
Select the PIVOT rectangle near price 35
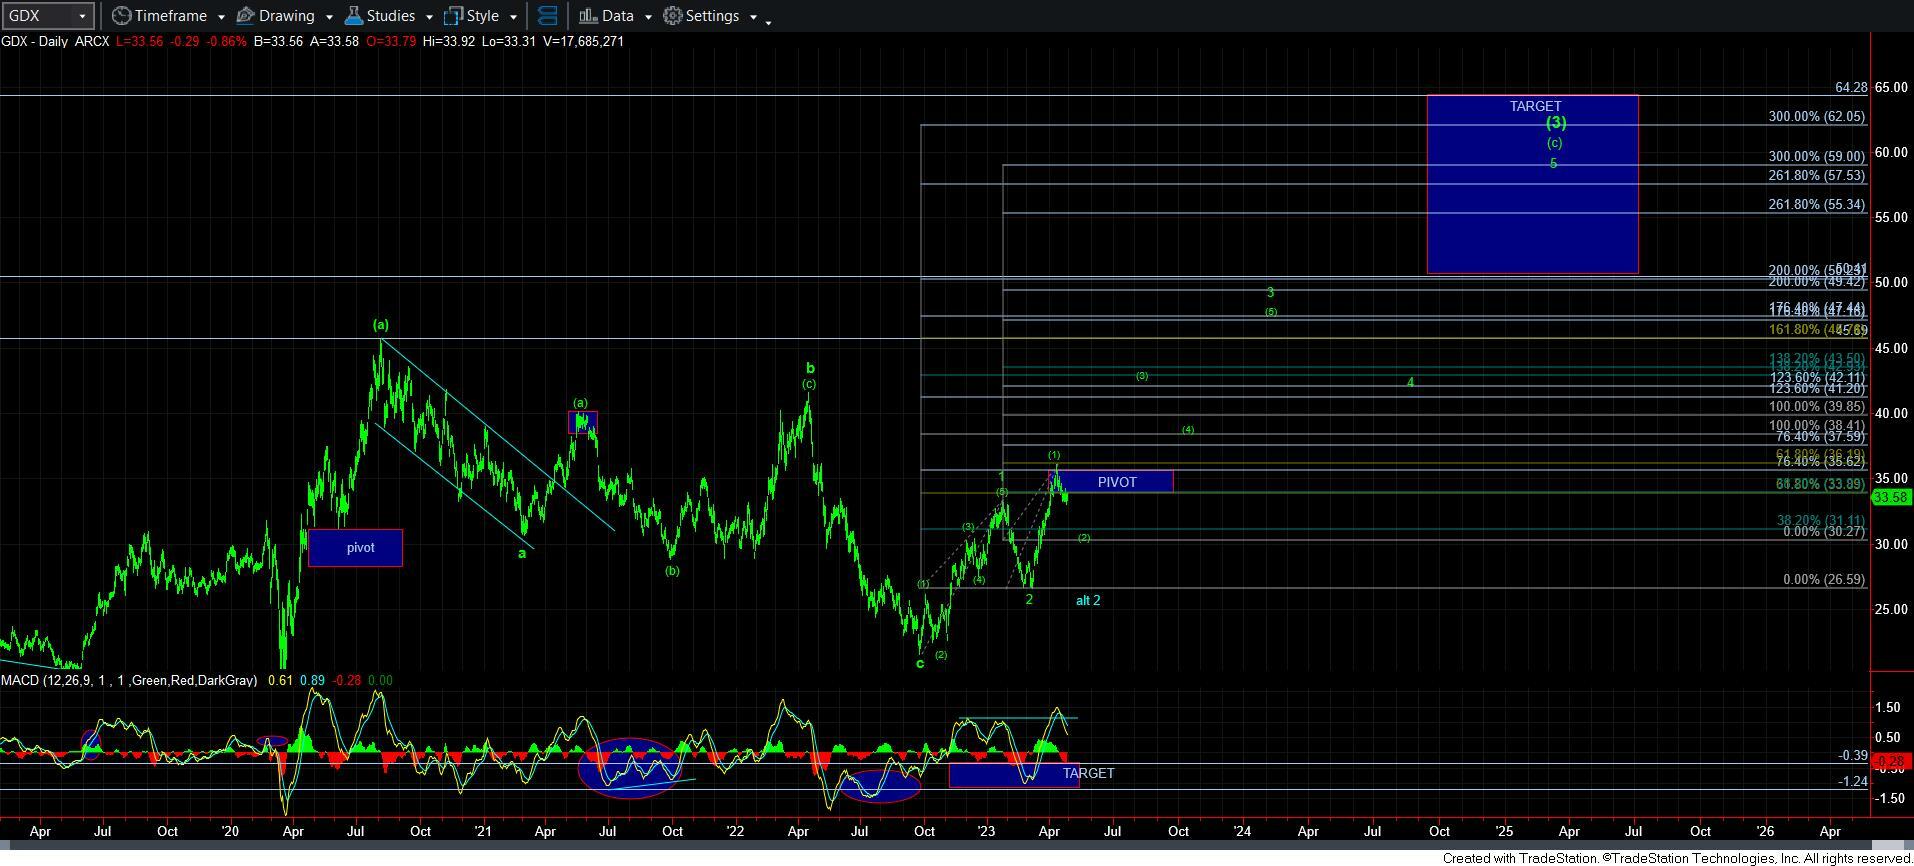(1116, 482)
